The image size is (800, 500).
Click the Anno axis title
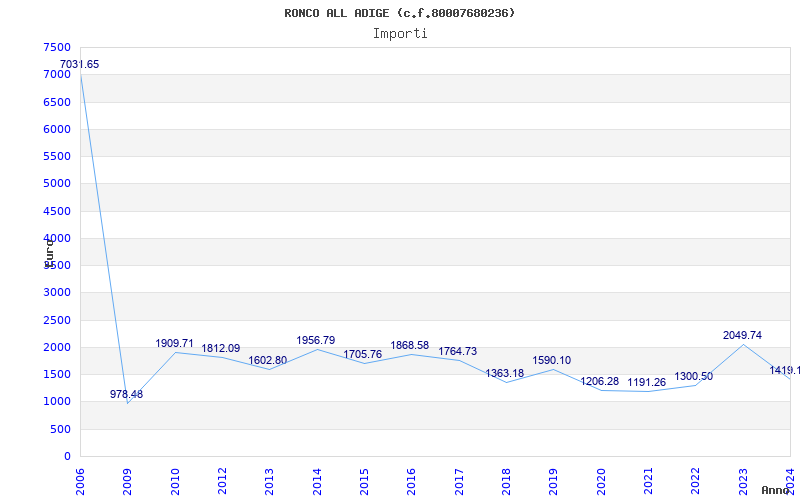pyautogui.click(x=776, y=490)
